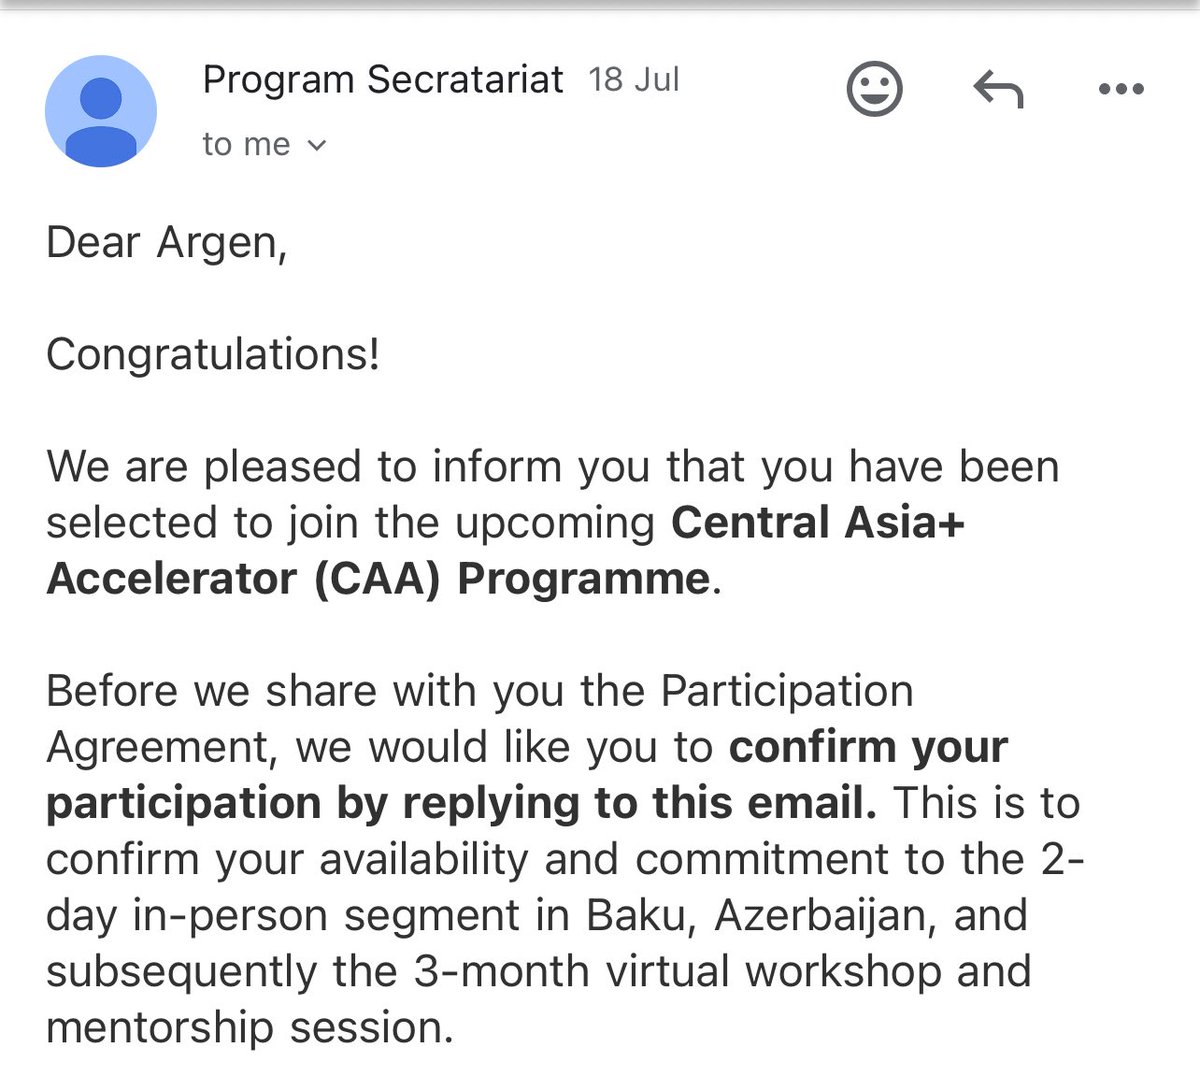Viewport: 1200px width, 1076px height.
Task: Expand recipient details with the chevron
Action: (x=316, y=146)
